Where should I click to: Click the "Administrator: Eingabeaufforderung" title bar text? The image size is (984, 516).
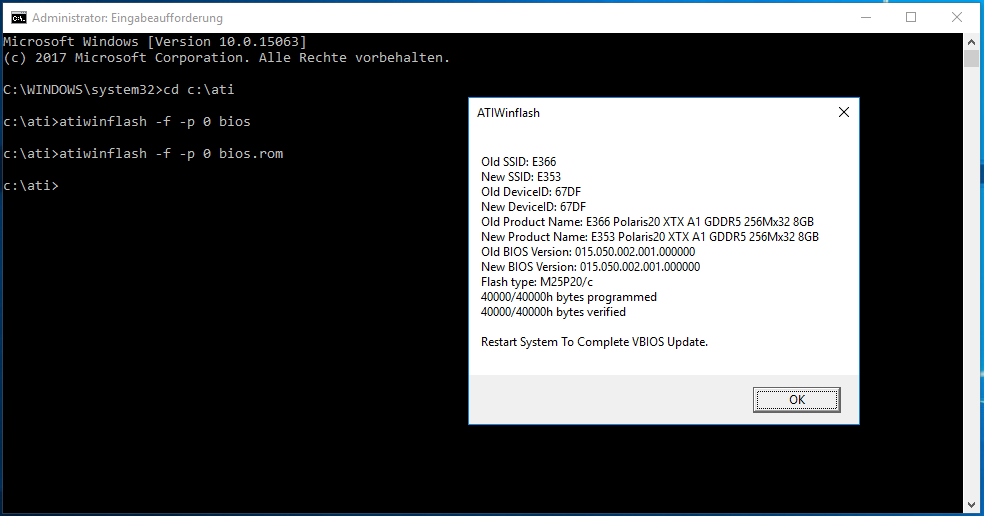click(128, 18)
